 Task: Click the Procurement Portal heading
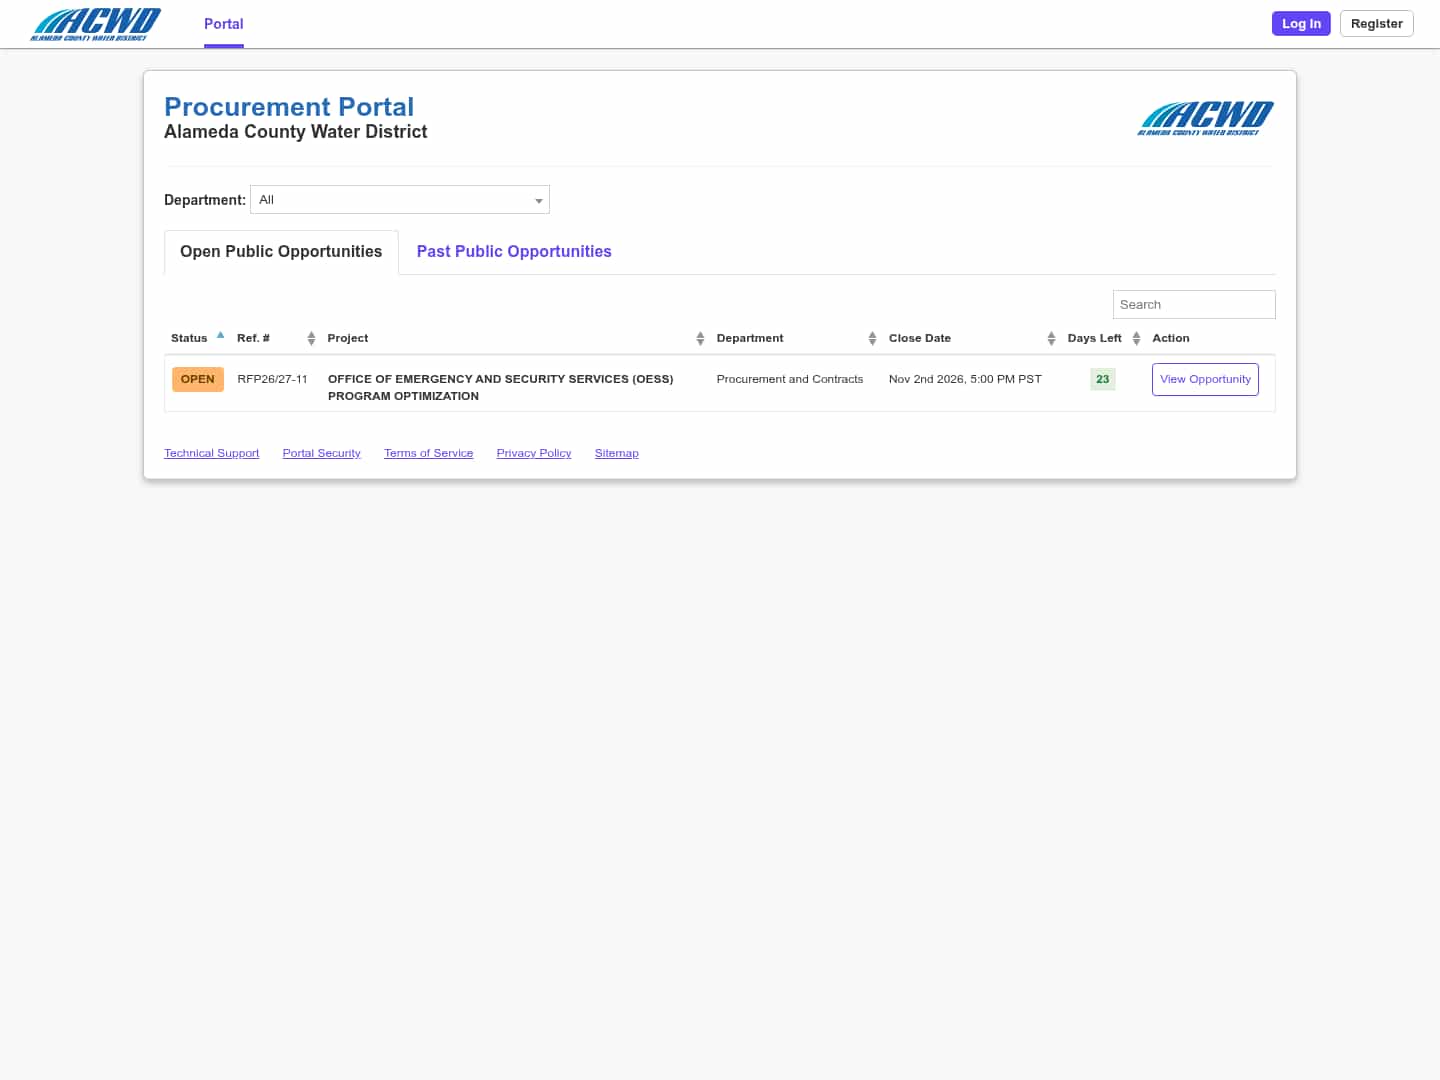[289, 107]
